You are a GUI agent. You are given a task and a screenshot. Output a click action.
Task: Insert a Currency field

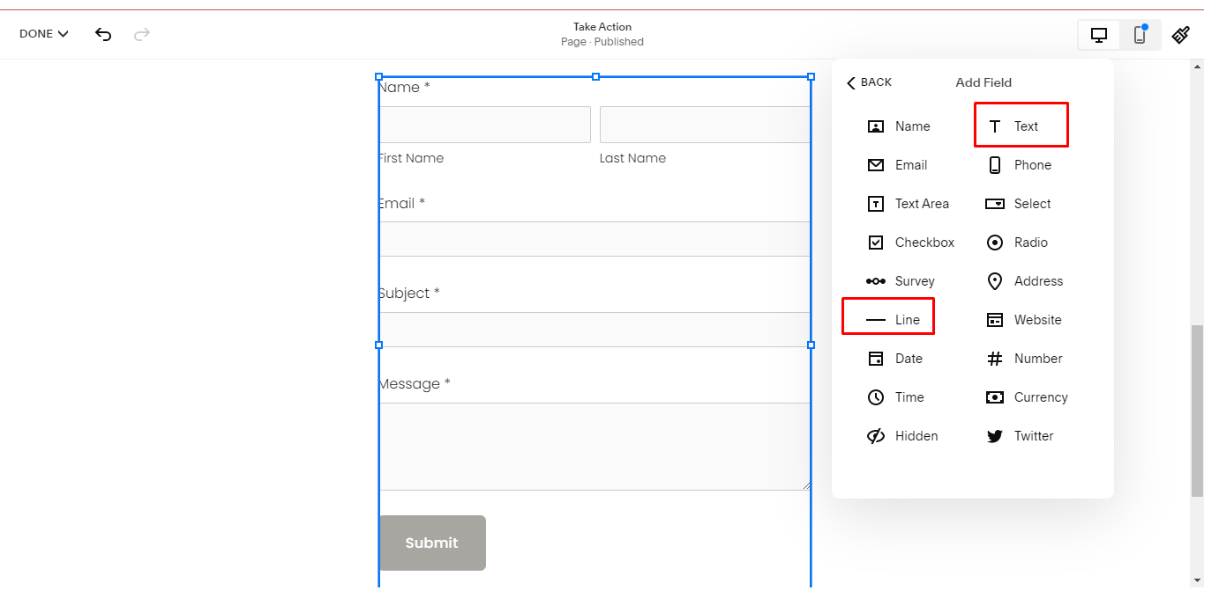(x=1036, y=397)
